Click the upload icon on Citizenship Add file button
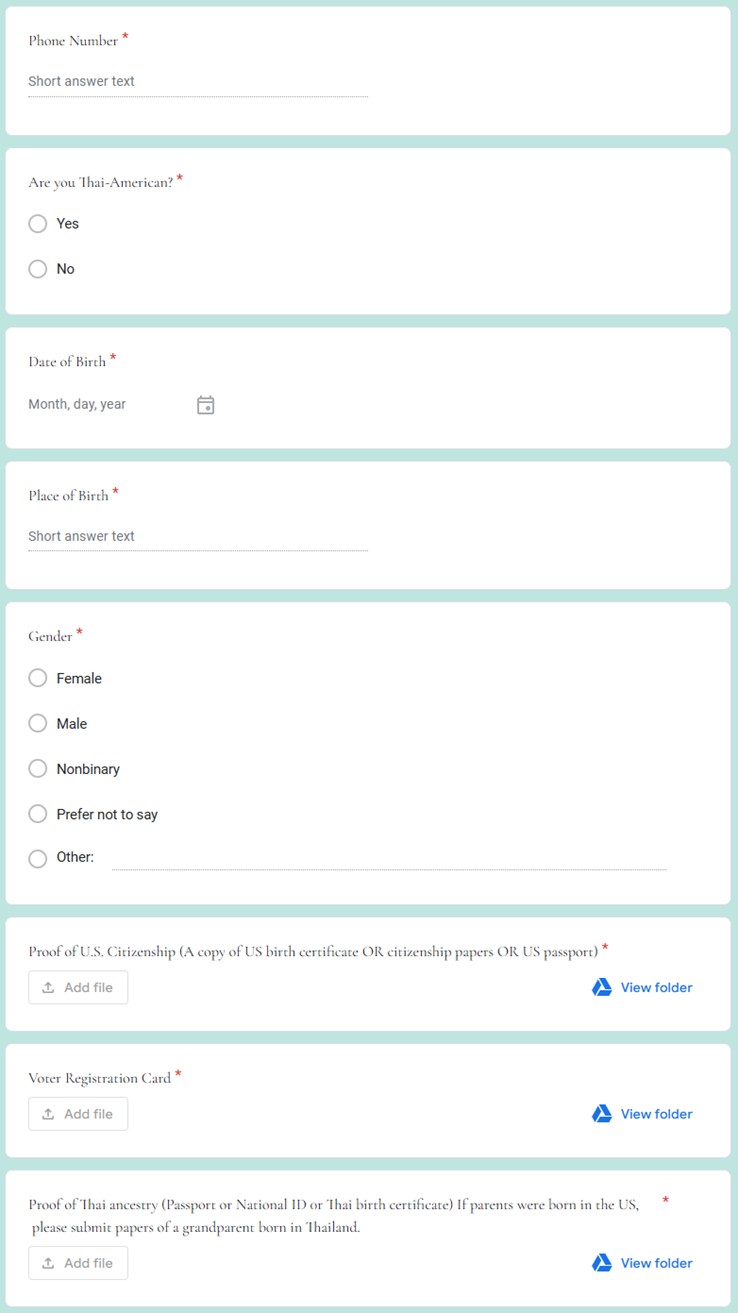Screen dimensions: 738x1313 (x=46, y=986)
